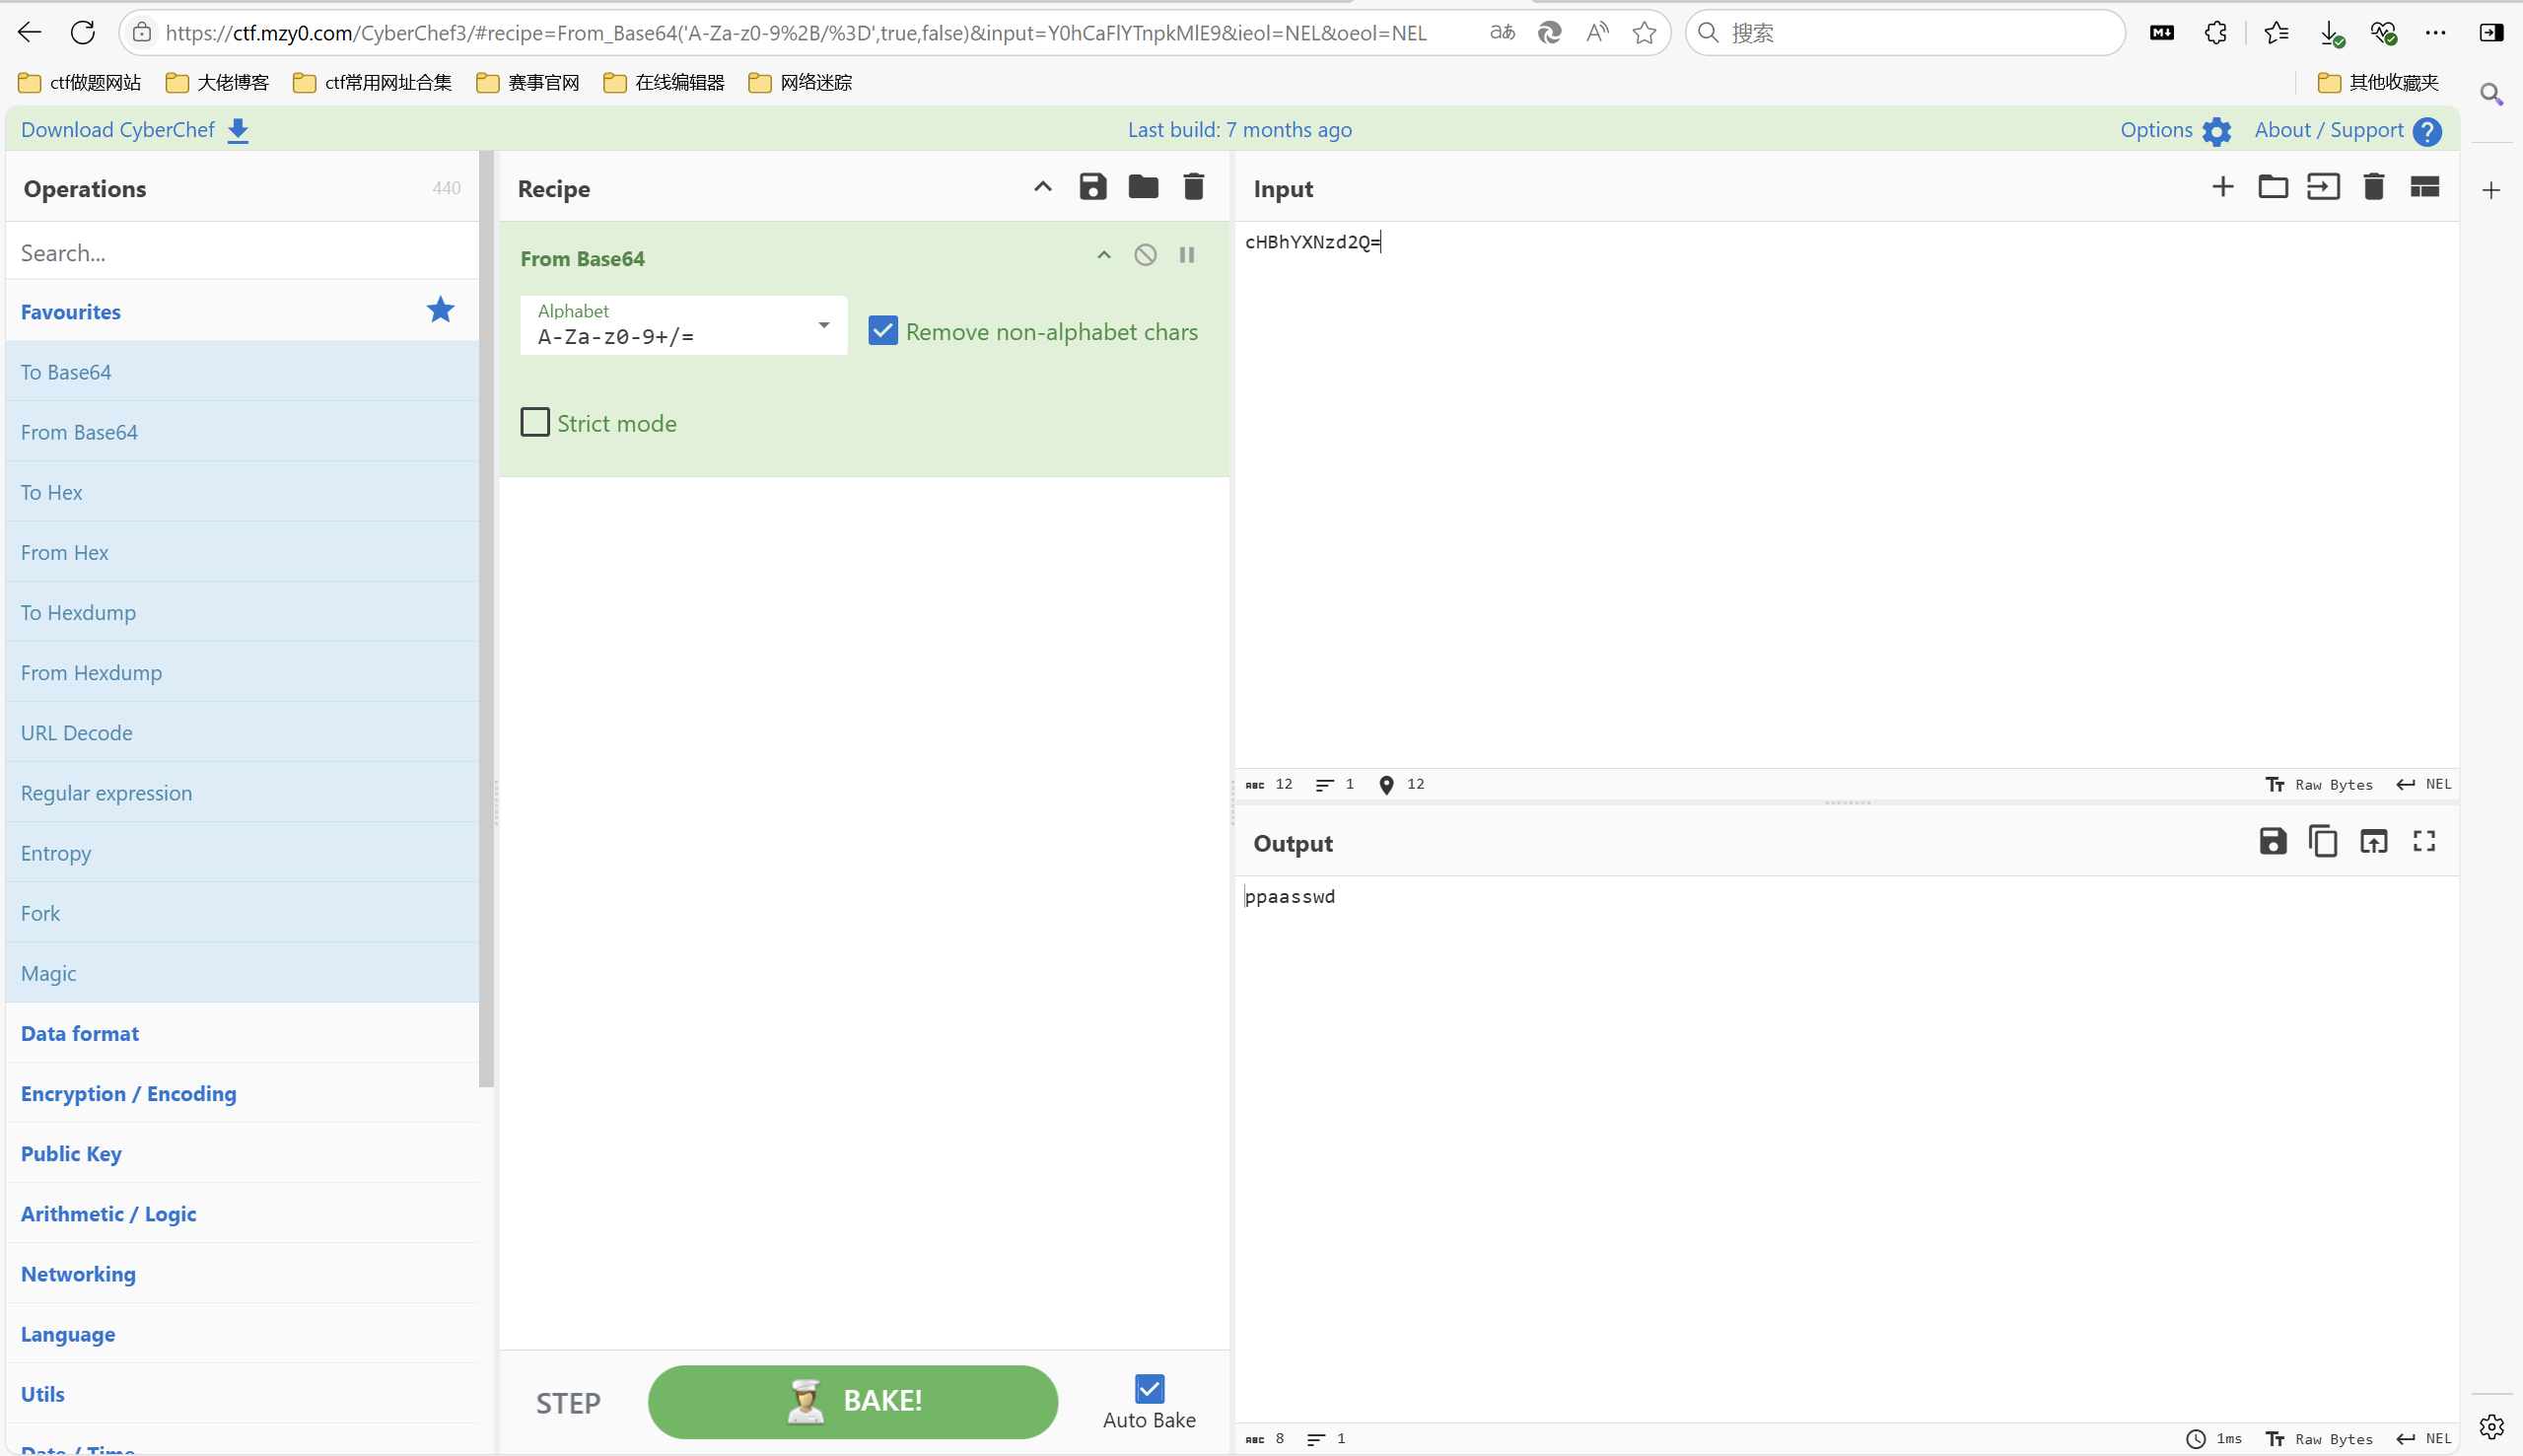Image resolution: width=2523 pixels, height=1456 pixels.
Task: Change output character encoding Raw Bytes
Action: click(x=2319, y=1438)
